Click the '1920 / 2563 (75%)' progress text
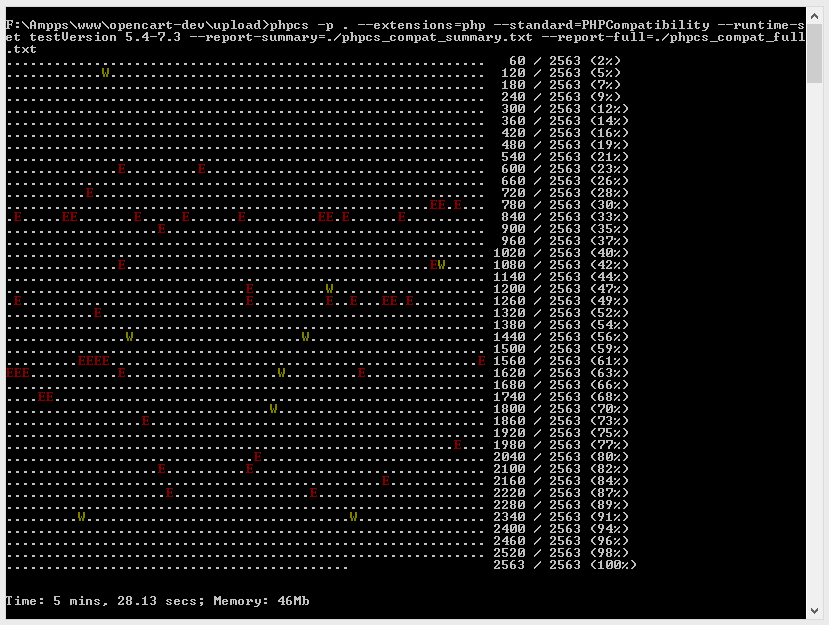 [561, 433]
